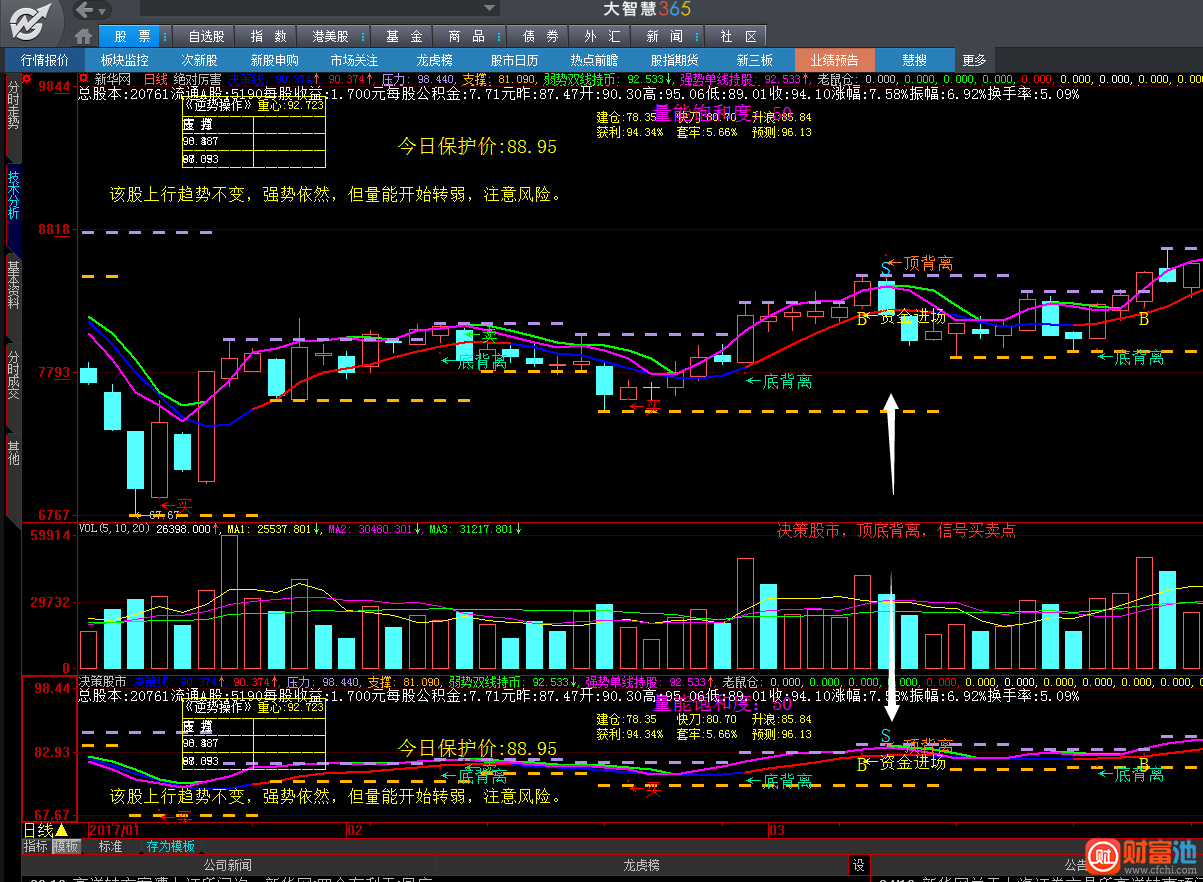1203x882 pixels.
Task: Expand the 新闻 submenu dots
Action: point(699,36)
